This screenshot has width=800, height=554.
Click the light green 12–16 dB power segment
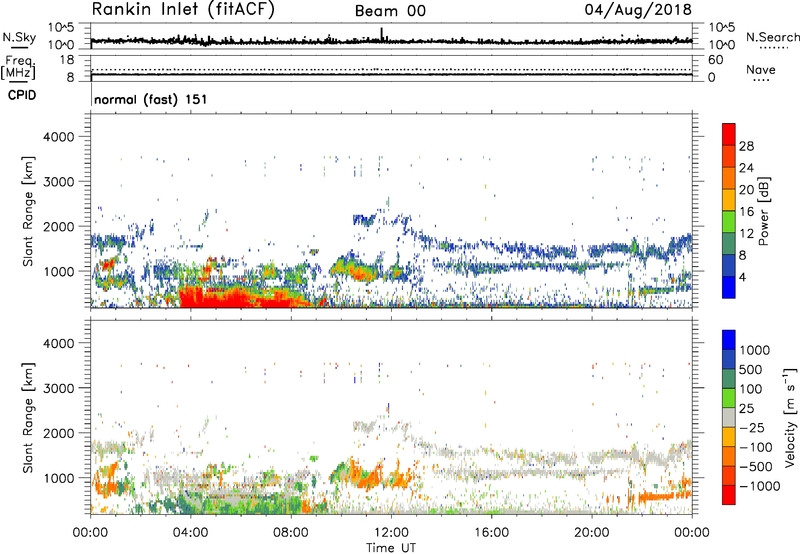[729, 222]
